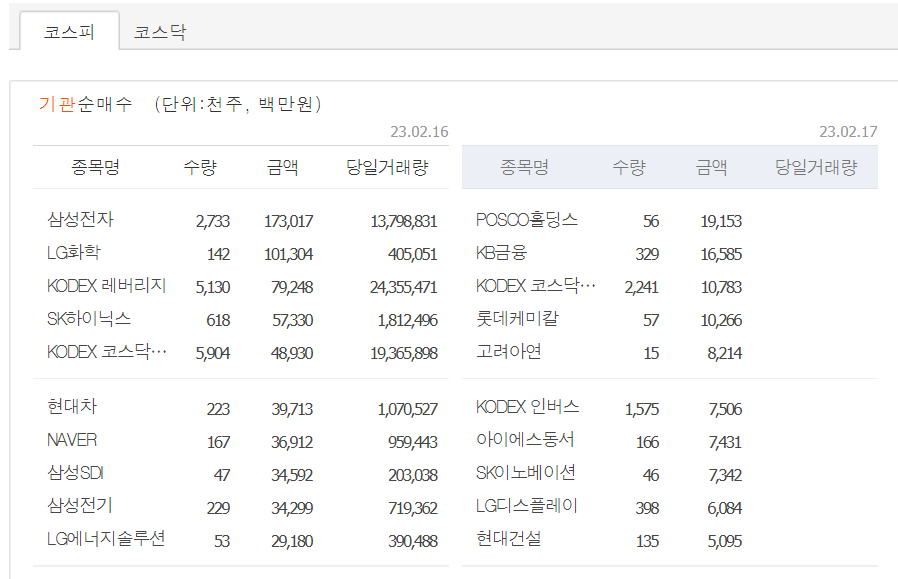Click 당일거래량 header in 23.02.17 table
Image resolution: width=898 pixels, height=579 pixels.
point(816,167)
